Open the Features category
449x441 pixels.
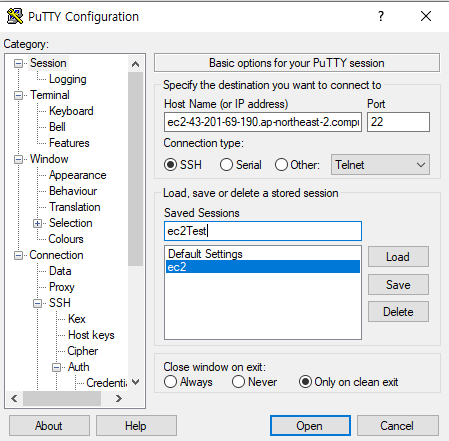[x=69, y=143]
